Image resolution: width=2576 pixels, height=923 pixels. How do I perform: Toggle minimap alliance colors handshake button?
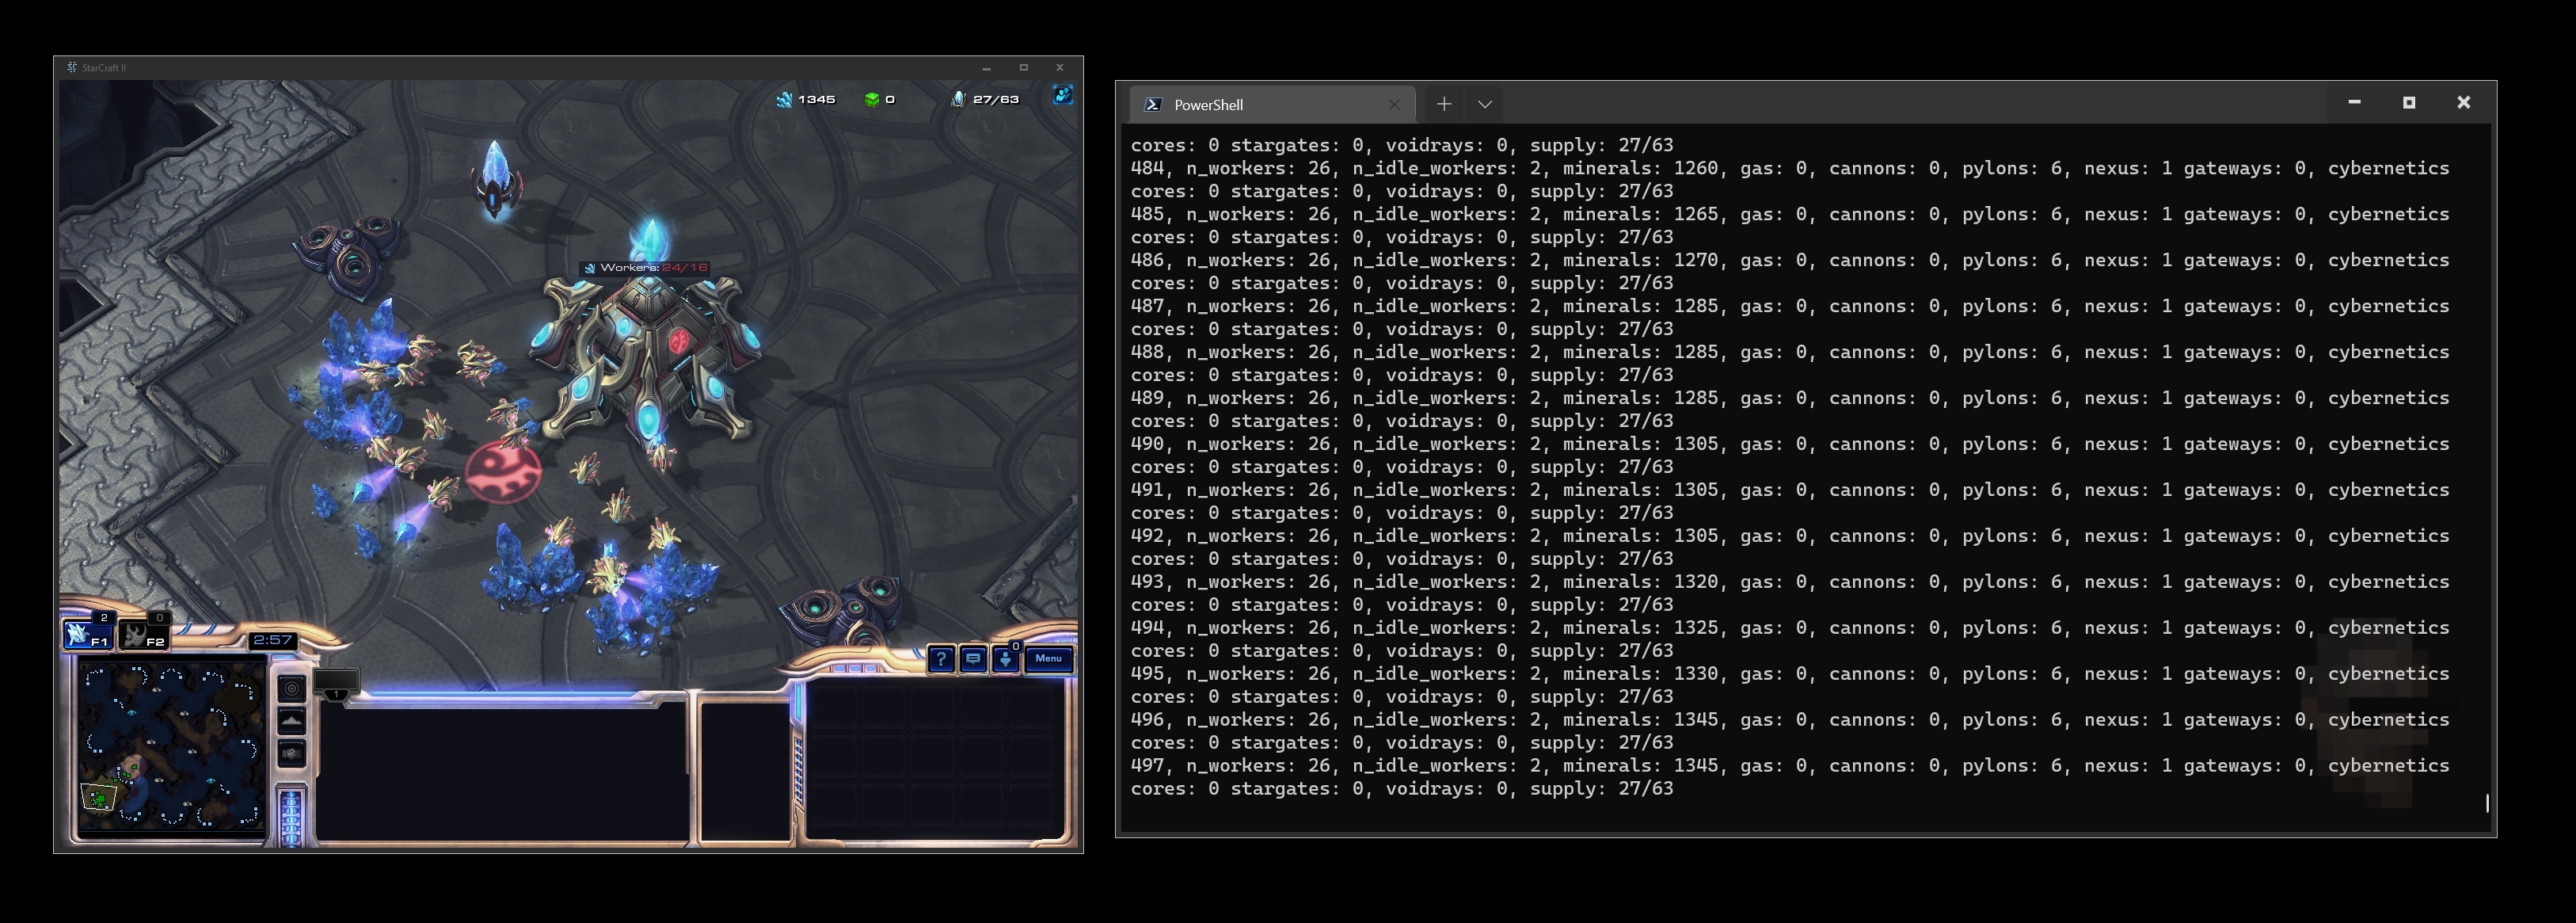(291, 753)
